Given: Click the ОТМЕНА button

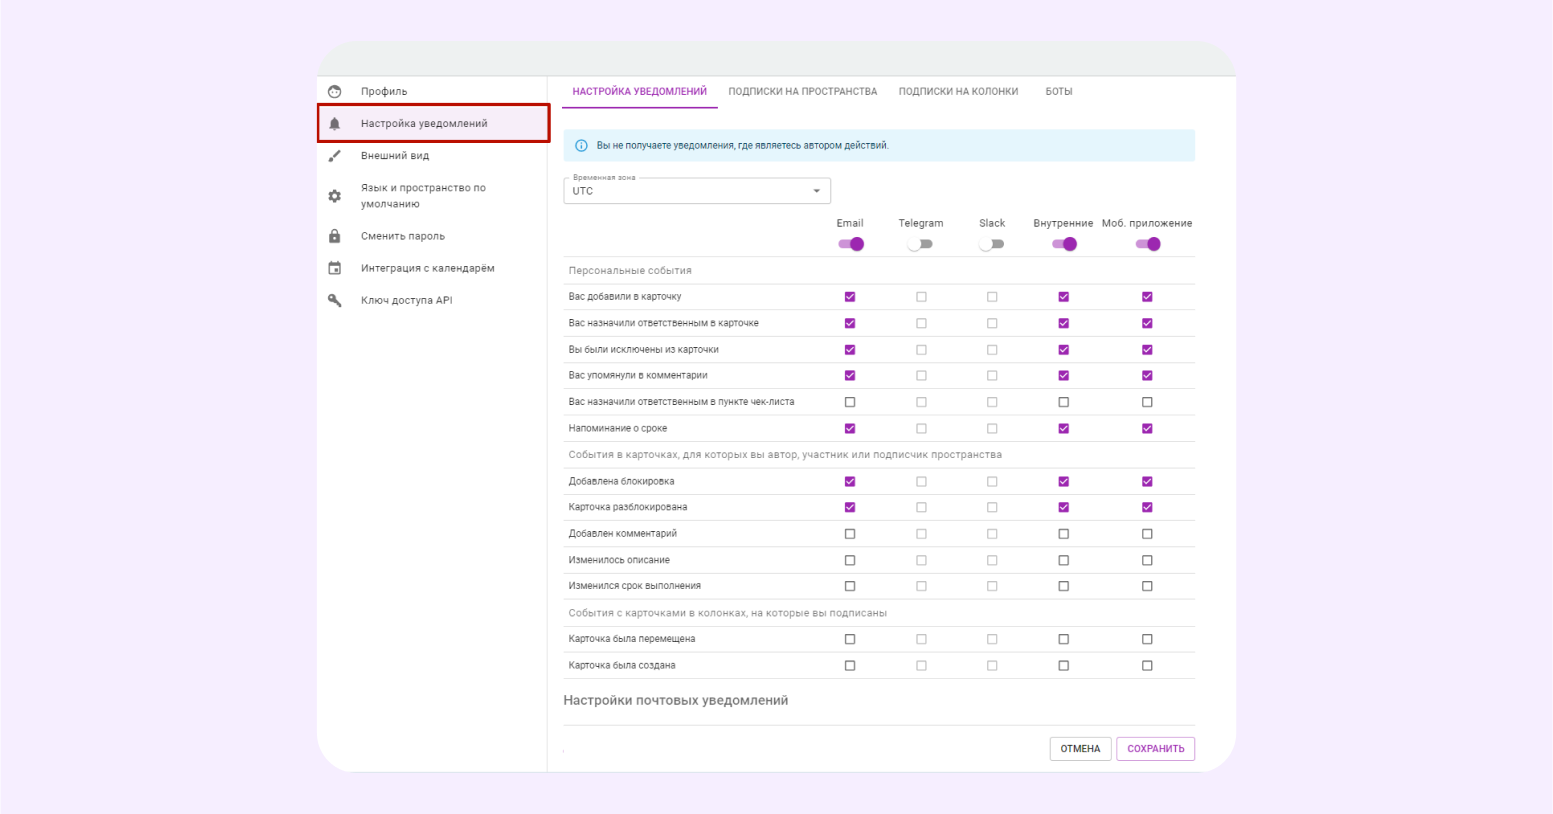Looking at the screenshot, I should 1080,749.
